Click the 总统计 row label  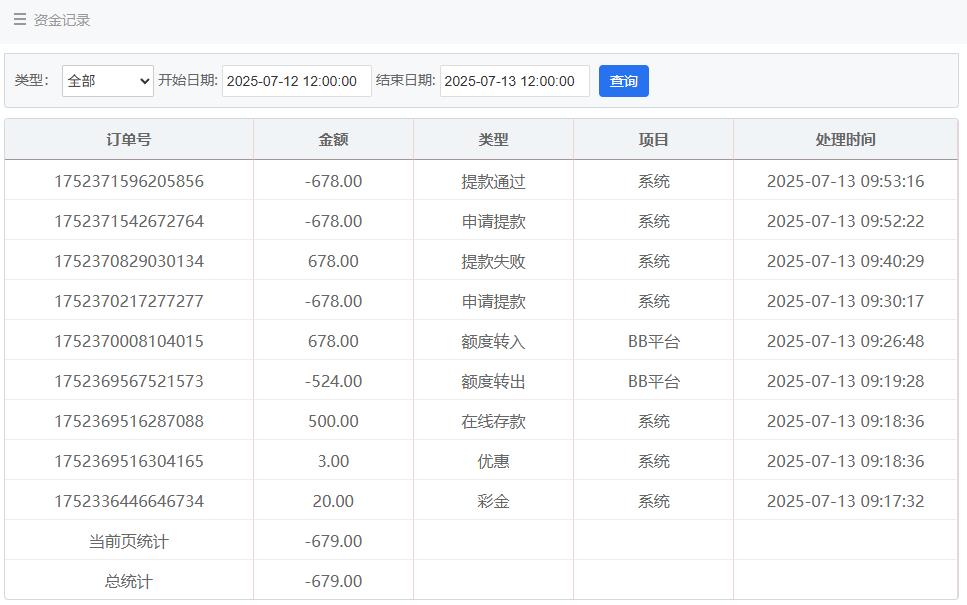coord(129,581)
